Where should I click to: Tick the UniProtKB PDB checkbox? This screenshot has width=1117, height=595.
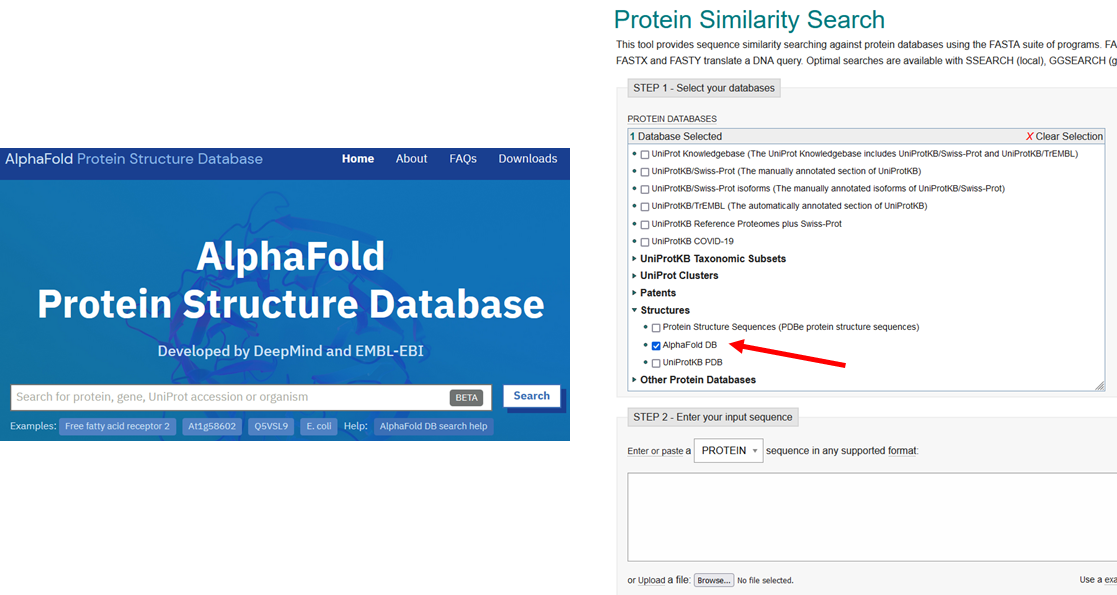[x=656, y=362]
